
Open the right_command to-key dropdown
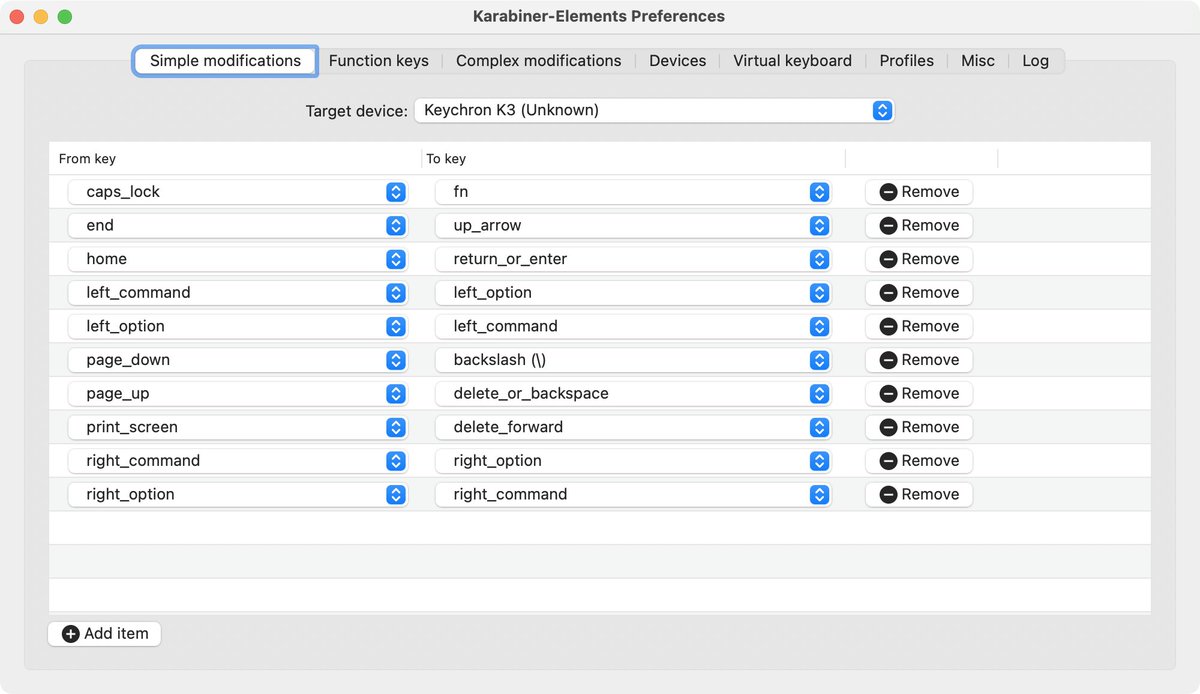click(633, 494)
